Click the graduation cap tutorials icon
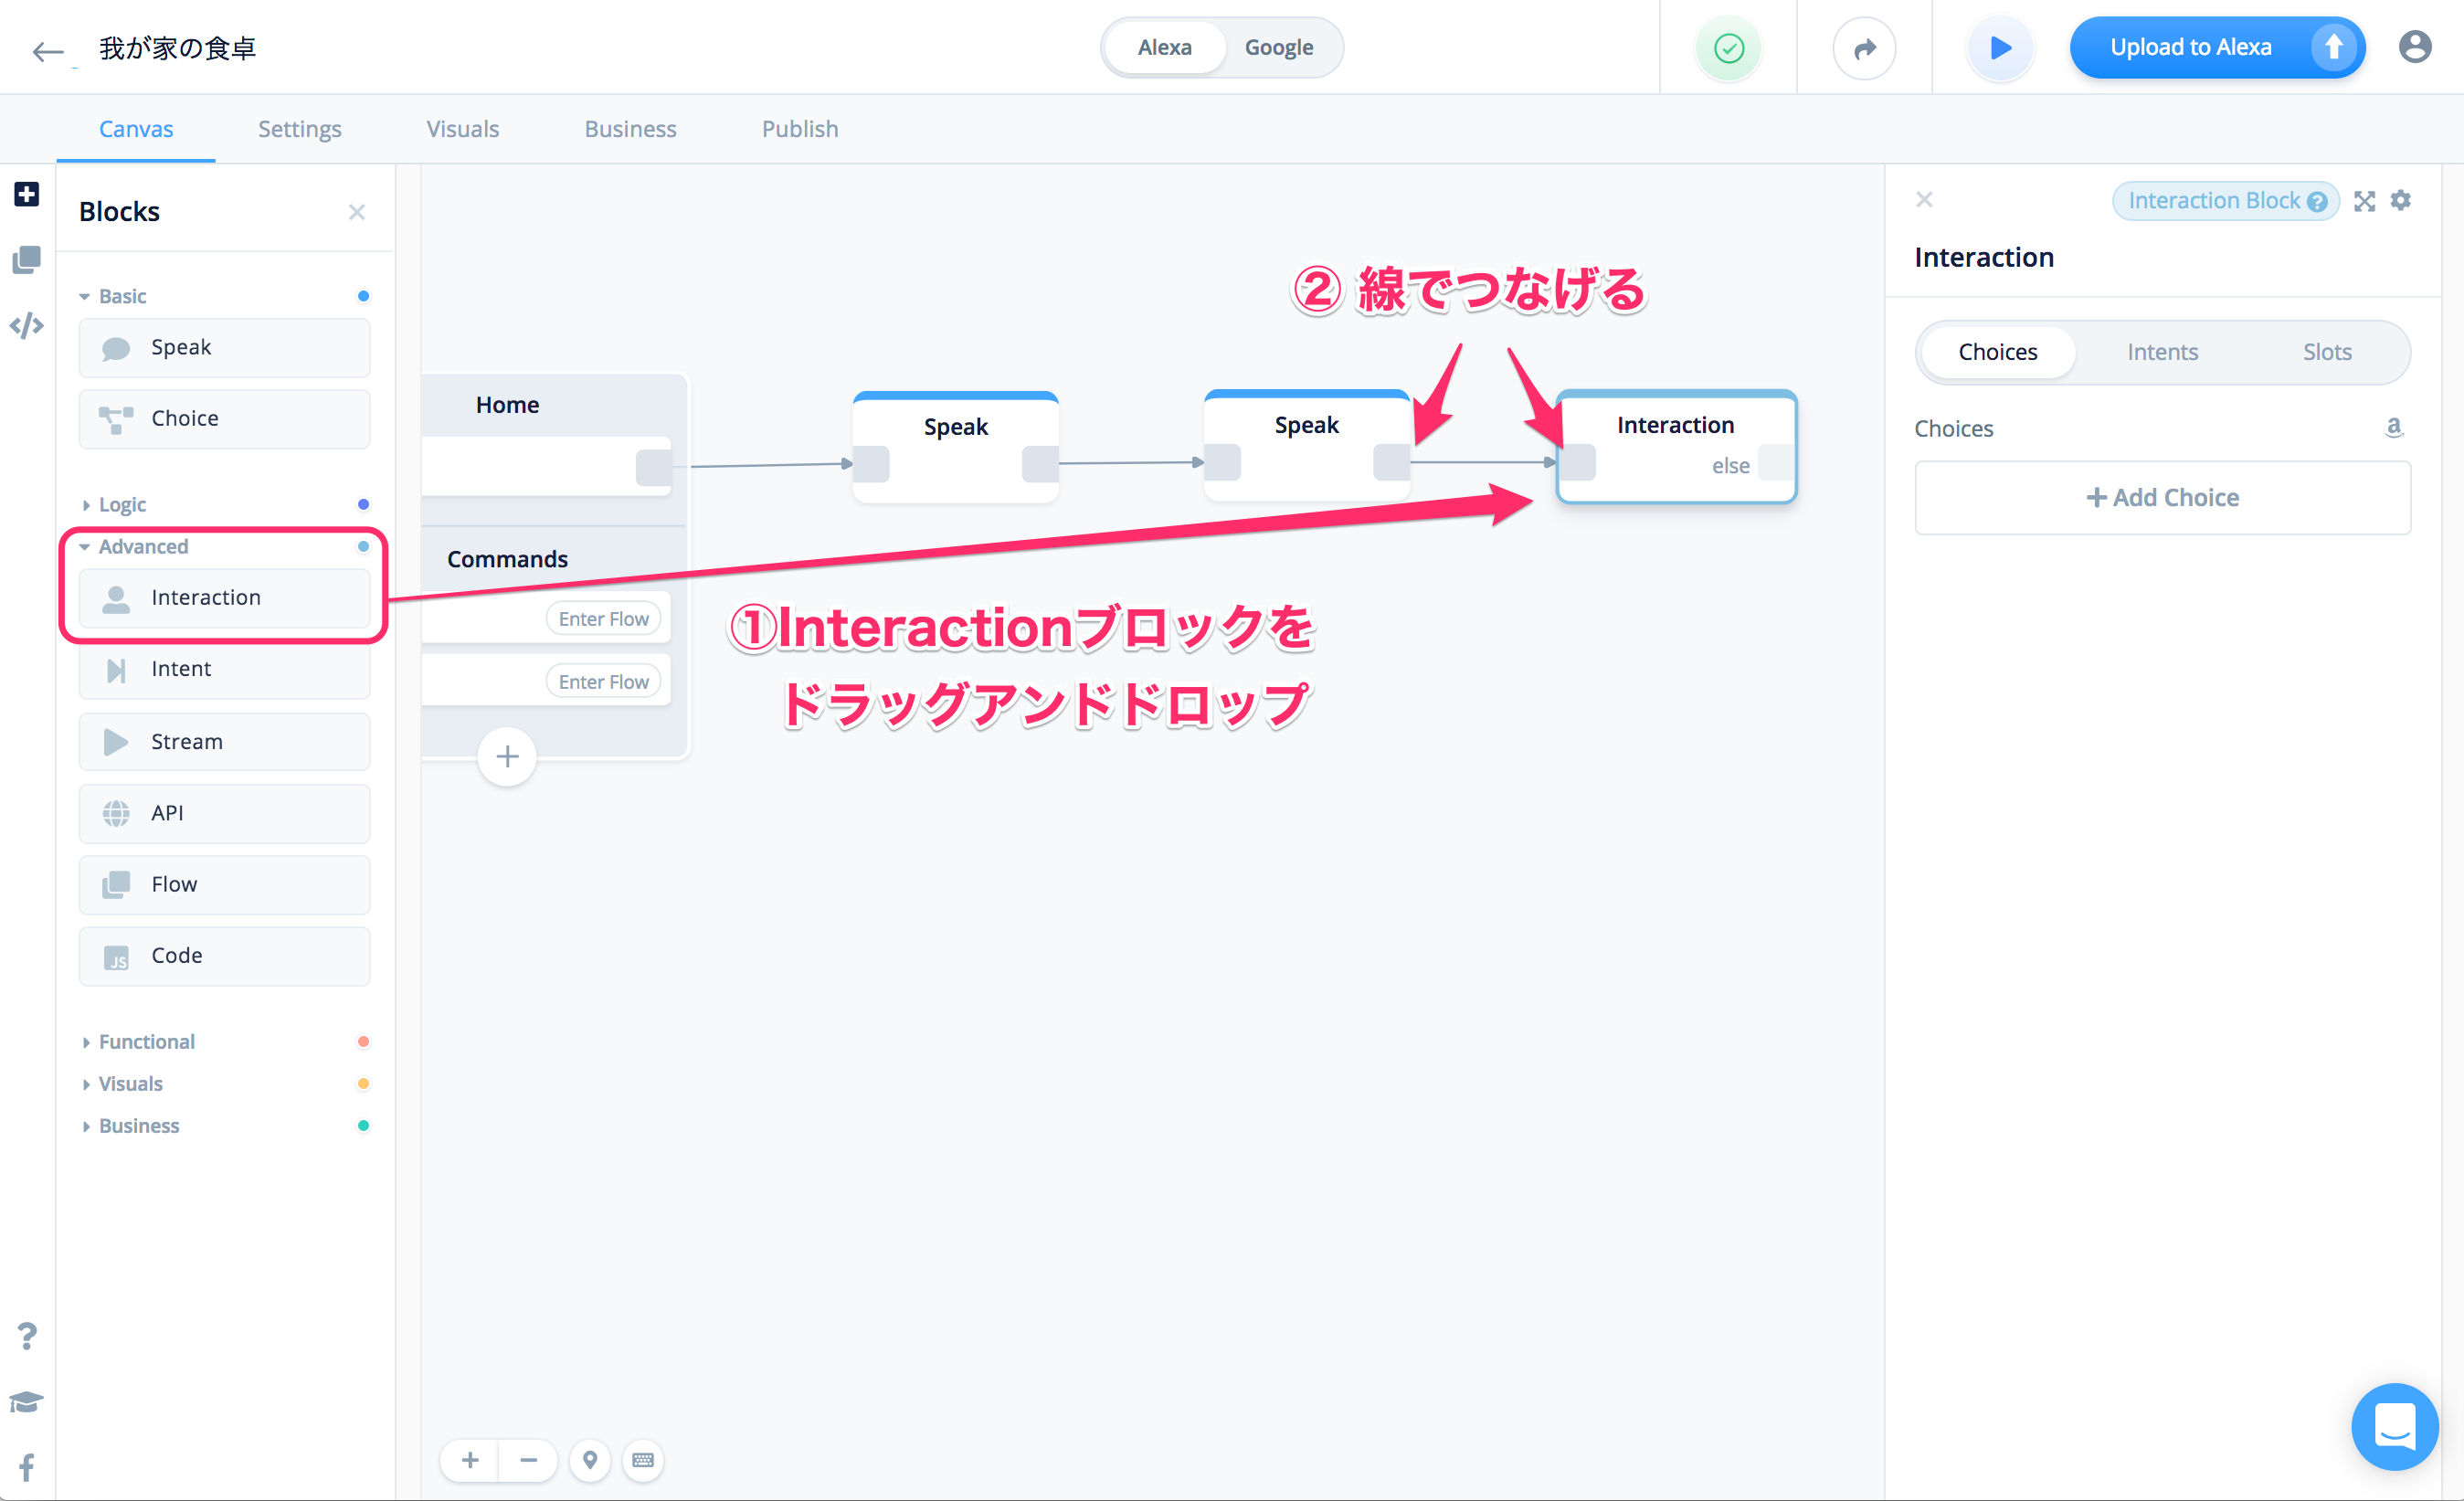 [x=26, y=1402]
